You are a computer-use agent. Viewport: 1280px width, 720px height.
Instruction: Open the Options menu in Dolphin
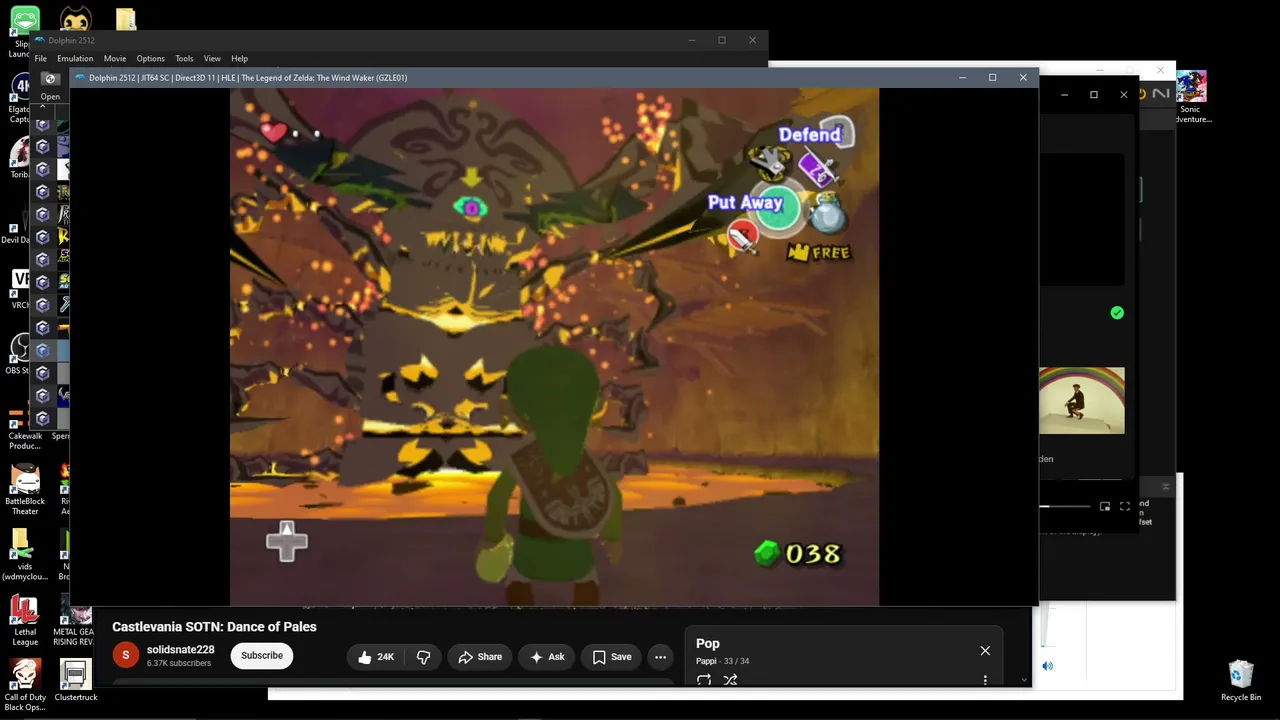click(151, 59)
